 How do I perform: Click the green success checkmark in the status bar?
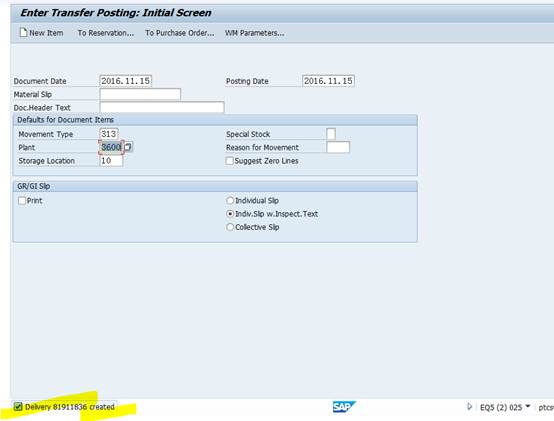point(18,407)
